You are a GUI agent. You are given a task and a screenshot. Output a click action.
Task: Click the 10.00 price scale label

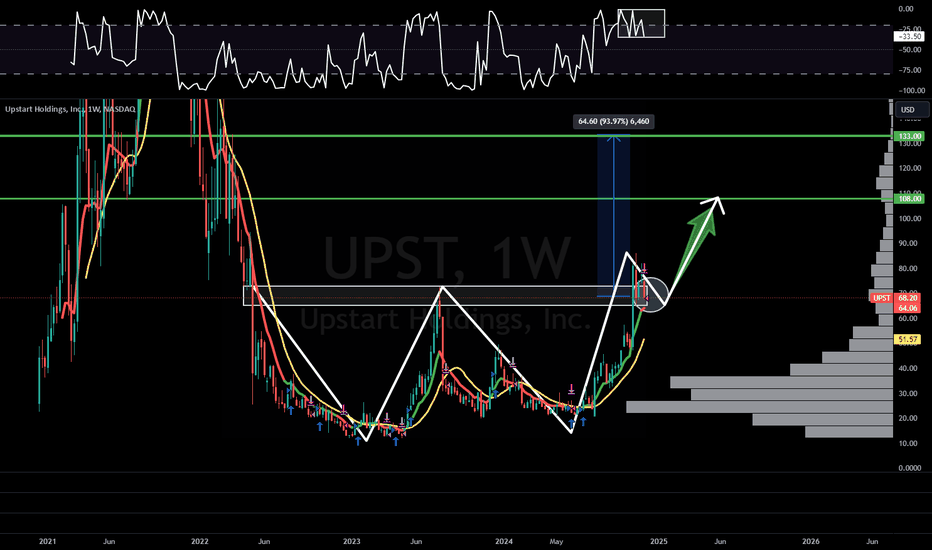[909, 443]
